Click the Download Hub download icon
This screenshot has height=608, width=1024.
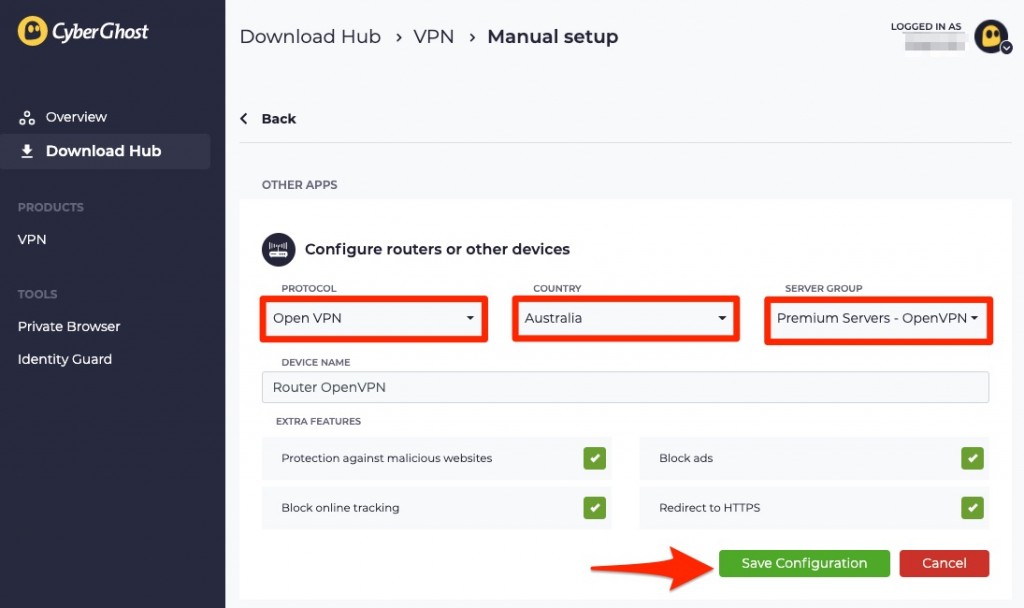point(27,151)
